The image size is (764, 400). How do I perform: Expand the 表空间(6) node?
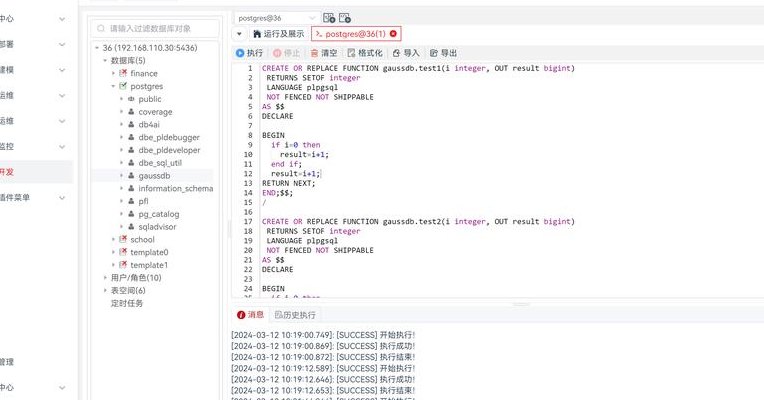coord(105,290)
